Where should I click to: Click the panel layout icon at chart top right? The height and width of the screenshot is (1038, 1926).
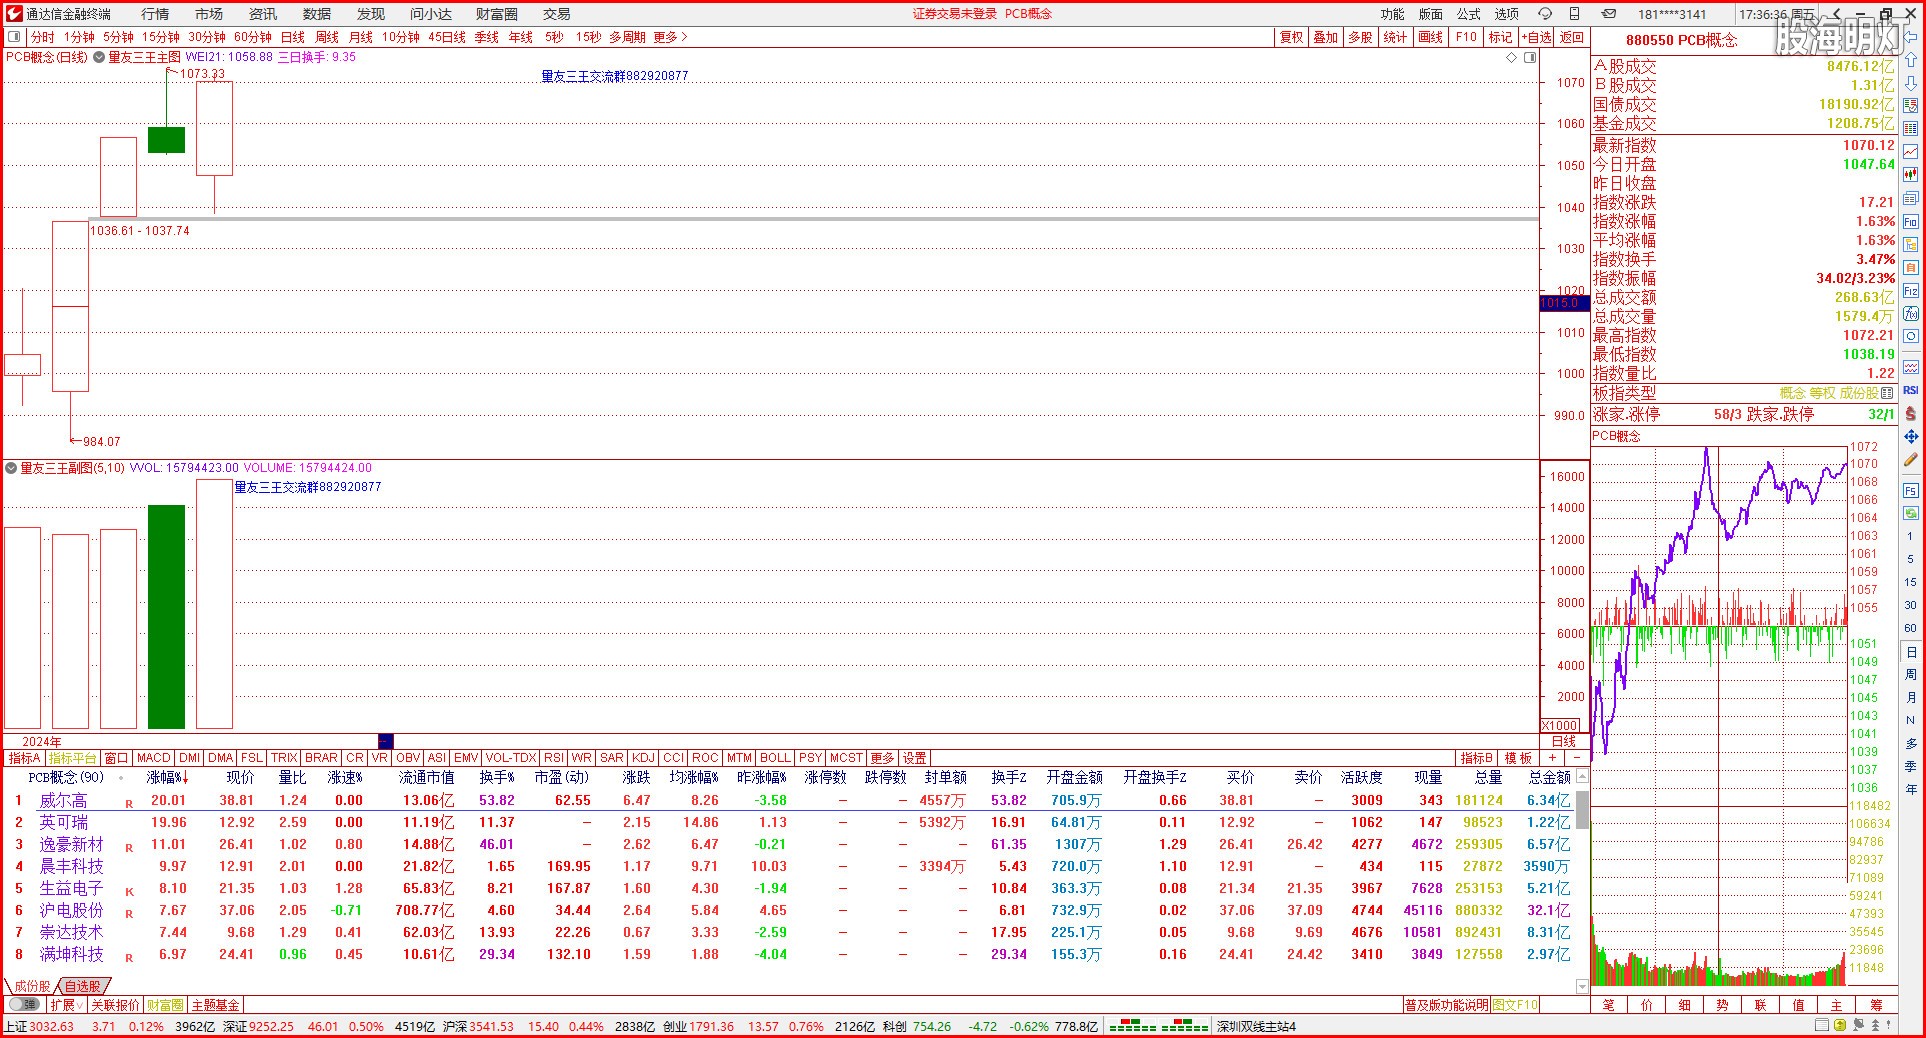1530,58
